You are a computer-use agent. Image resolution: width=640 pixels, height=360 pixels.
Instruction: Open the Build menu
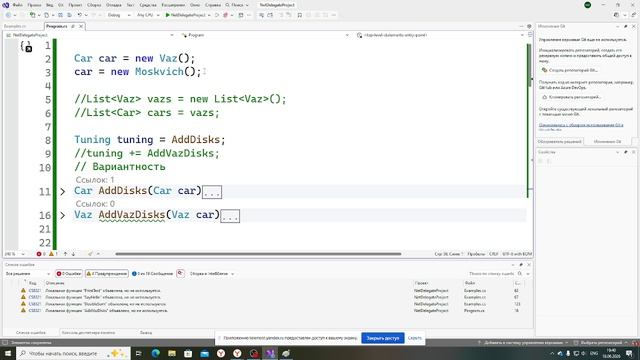tap(94, 5)
